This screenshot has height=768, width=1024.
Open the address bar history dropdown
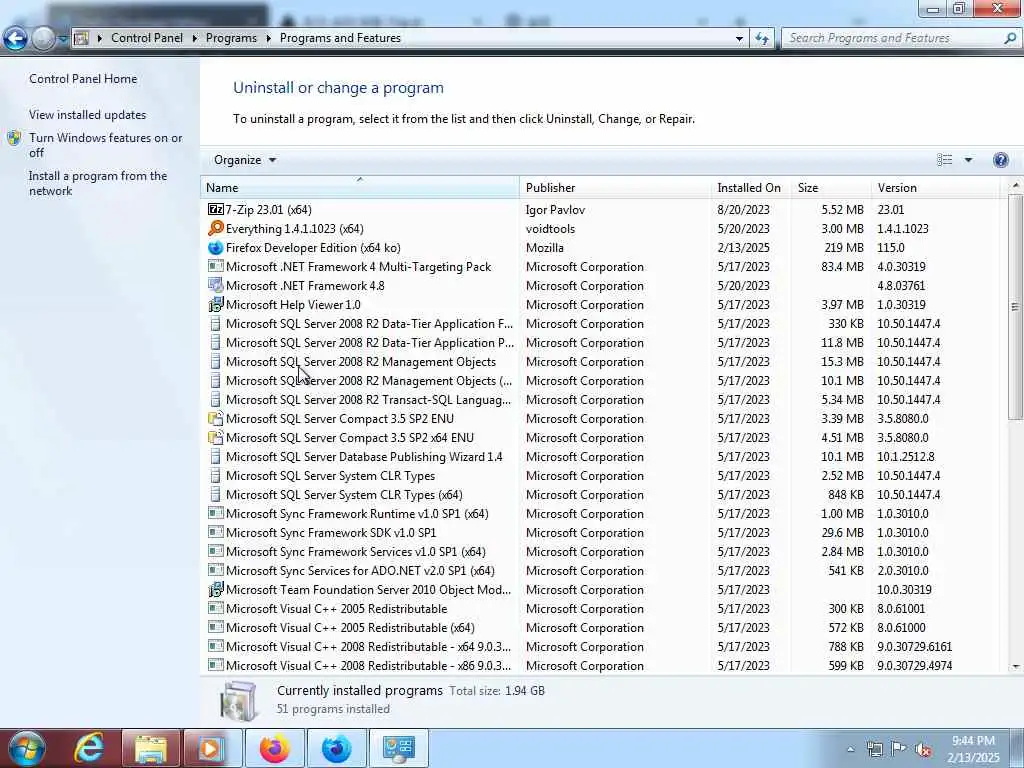(x=739, y=39)
